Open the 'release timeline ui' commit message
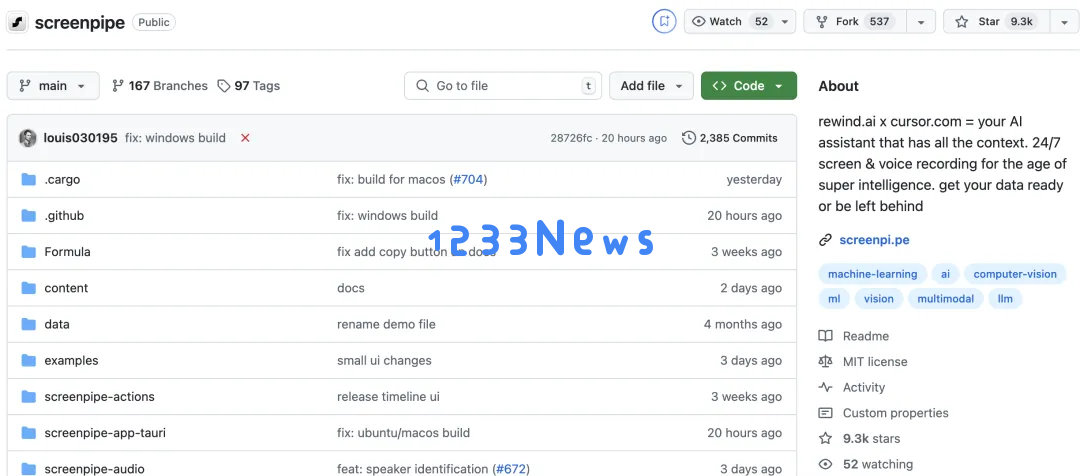 click(388, 397)
